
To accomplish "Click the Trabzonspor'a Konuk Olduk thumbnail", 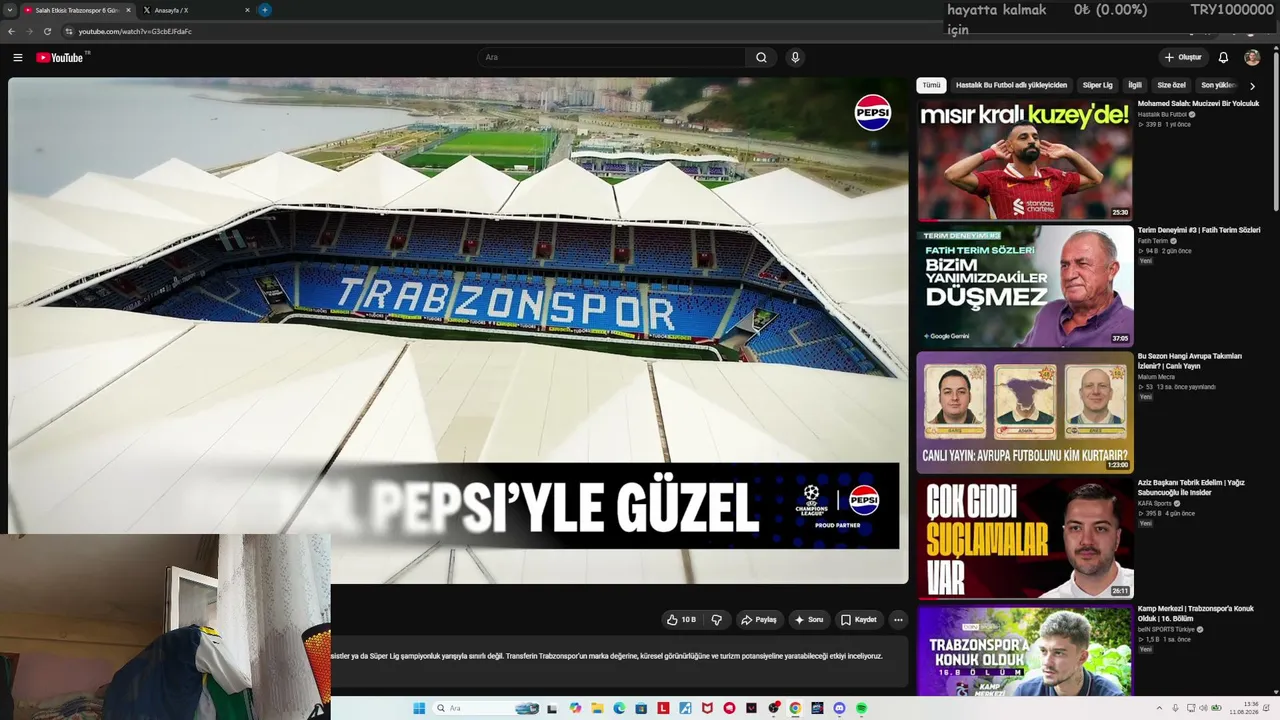I will click(1025, 650).
